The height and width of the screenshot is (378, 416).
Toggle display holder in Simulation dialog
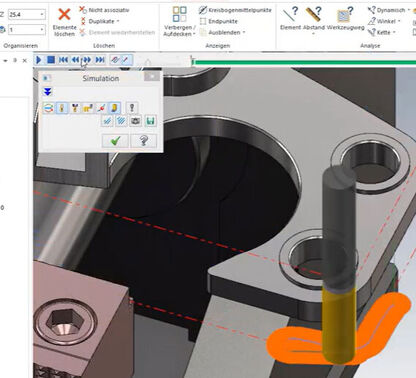75,108
